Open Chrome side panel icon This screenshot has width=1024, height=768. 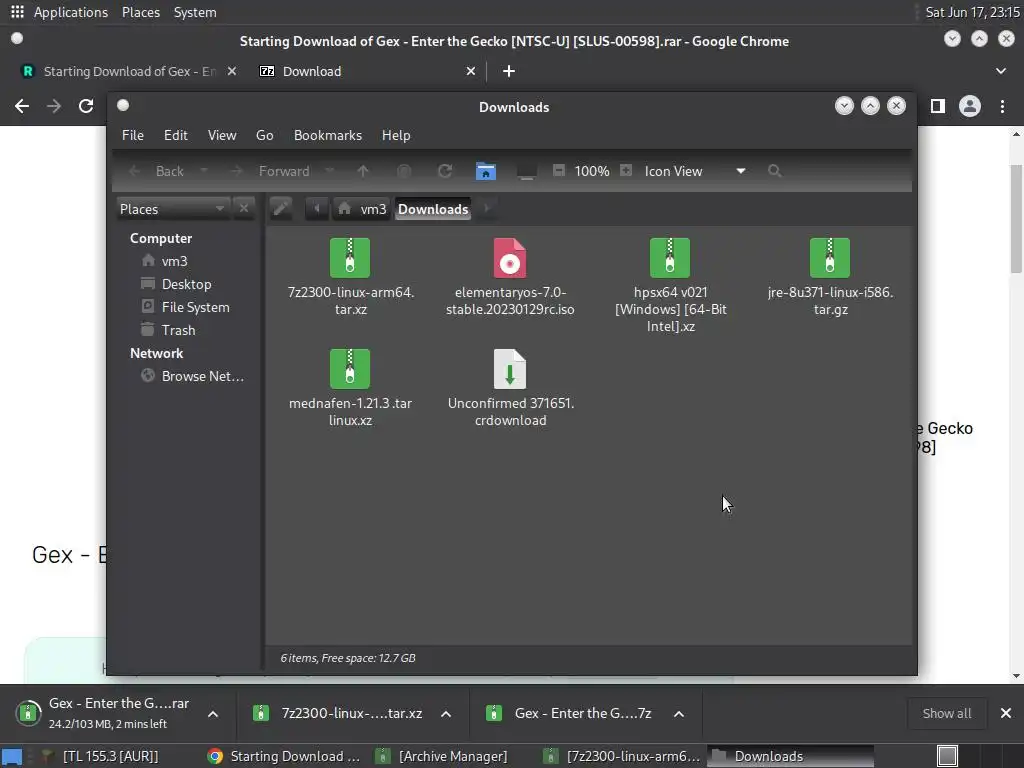pyautogui.click(x=938, y=106)
